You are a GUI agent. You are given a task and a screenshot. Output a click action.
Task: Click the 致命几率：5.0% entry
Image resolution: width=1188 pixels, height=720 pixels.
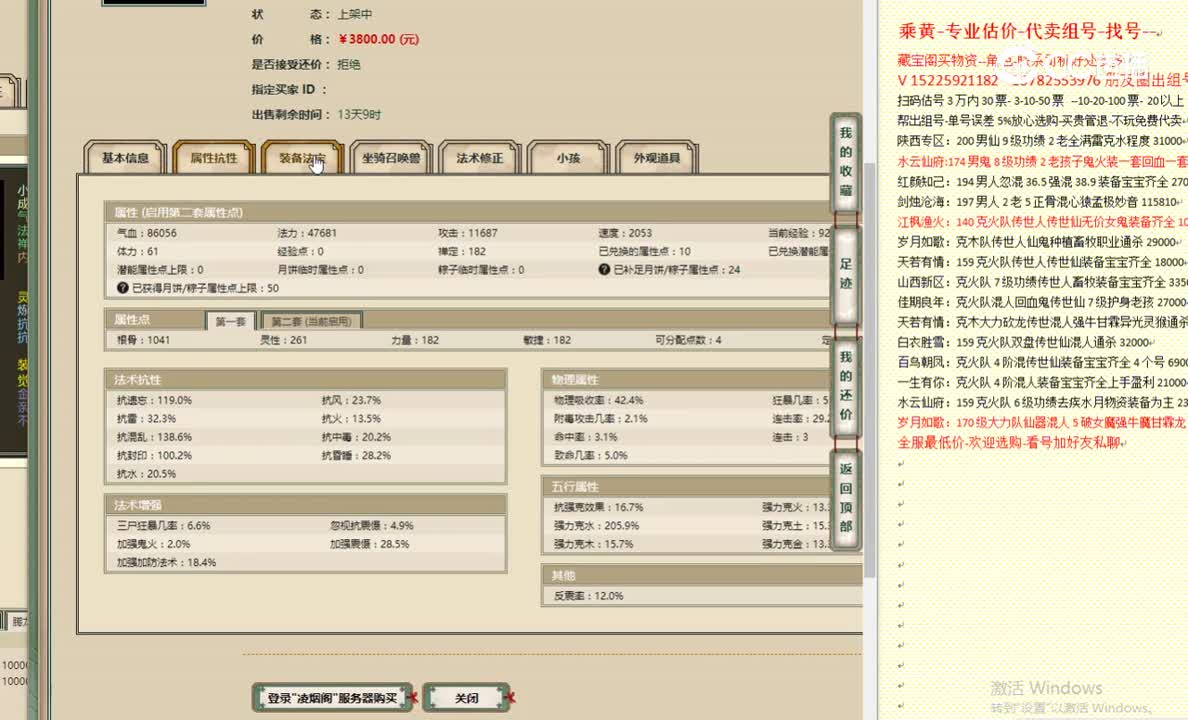point(590,455)
